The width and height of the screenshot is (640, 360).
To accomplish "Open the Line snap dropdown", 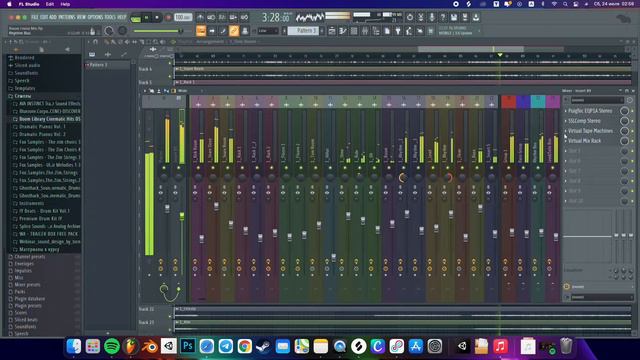I will tap(268, 31).
